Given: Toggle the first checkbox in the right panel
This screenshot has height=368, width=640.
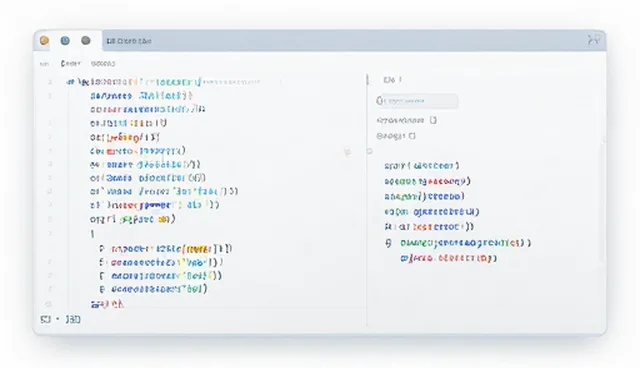Looking at the screenshot, I should click(x=433, y=120).
